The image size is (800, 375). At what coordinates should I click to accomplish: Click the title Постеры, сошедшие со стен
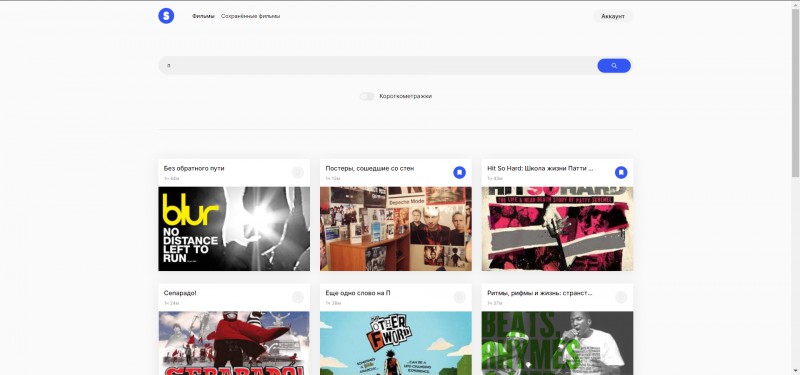[x=370, y=168]
